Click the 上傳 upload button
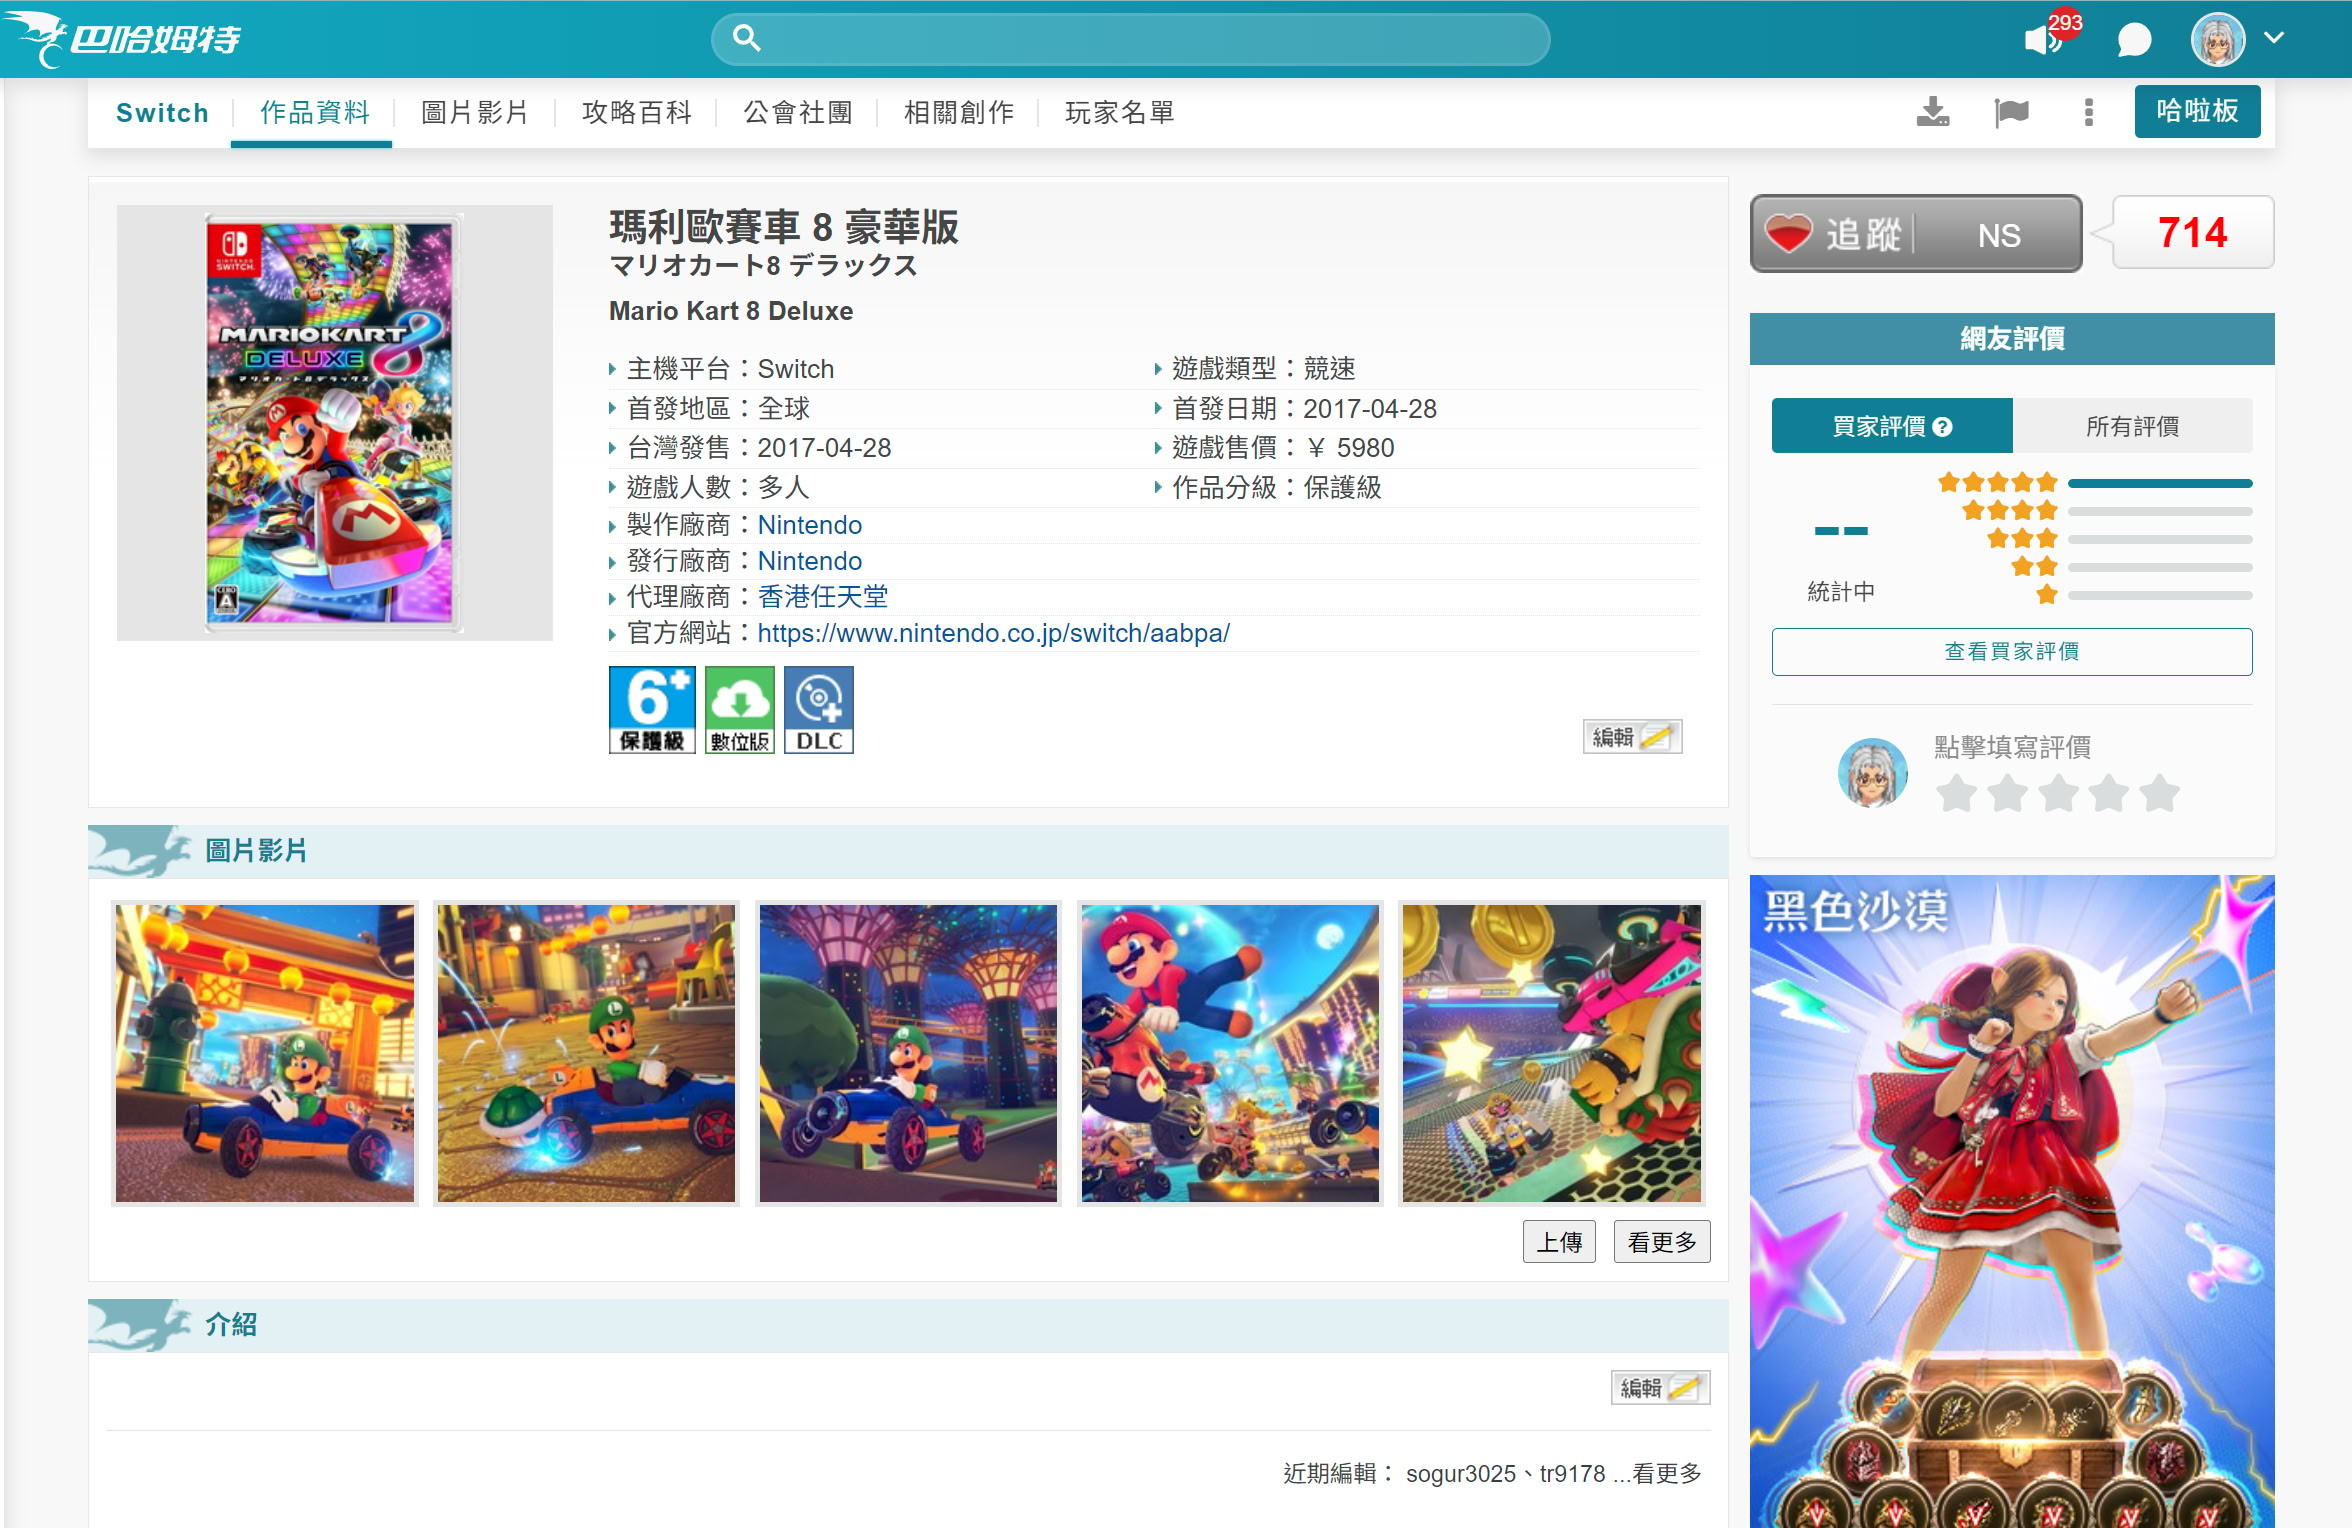2352x1528 pixels. [1559, 1242]
